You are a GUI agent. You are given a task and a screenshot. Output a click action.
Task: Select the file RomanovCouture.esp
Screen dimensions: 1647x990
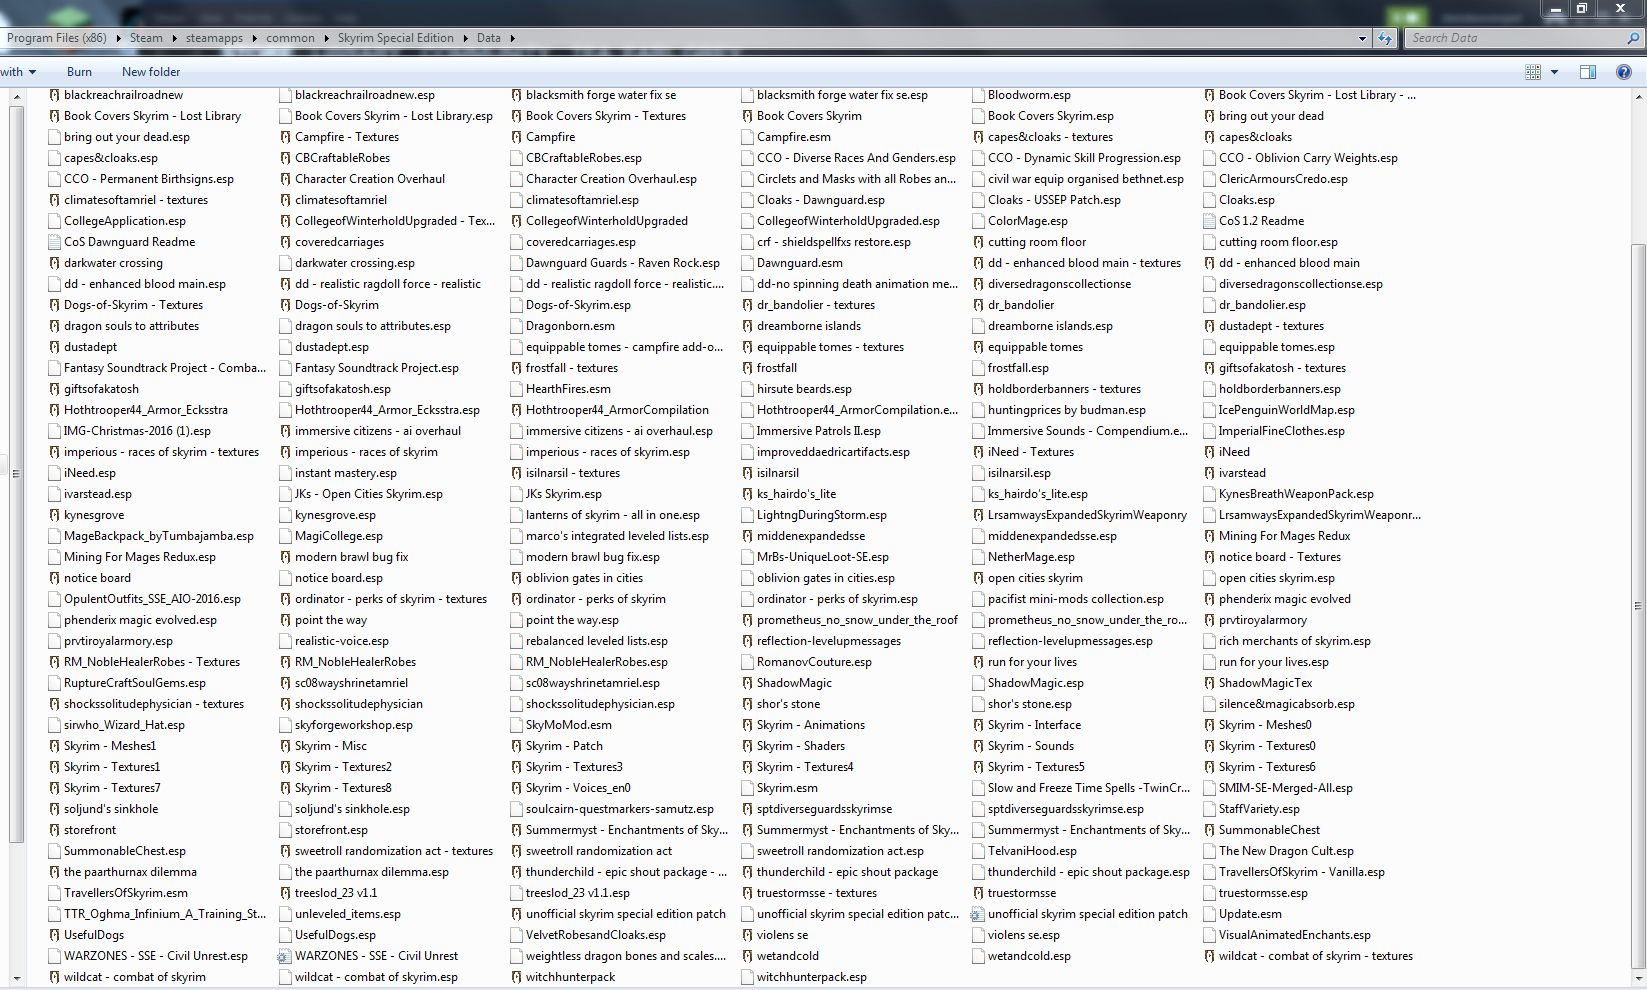pyautogui.click(x=814, y=662)
